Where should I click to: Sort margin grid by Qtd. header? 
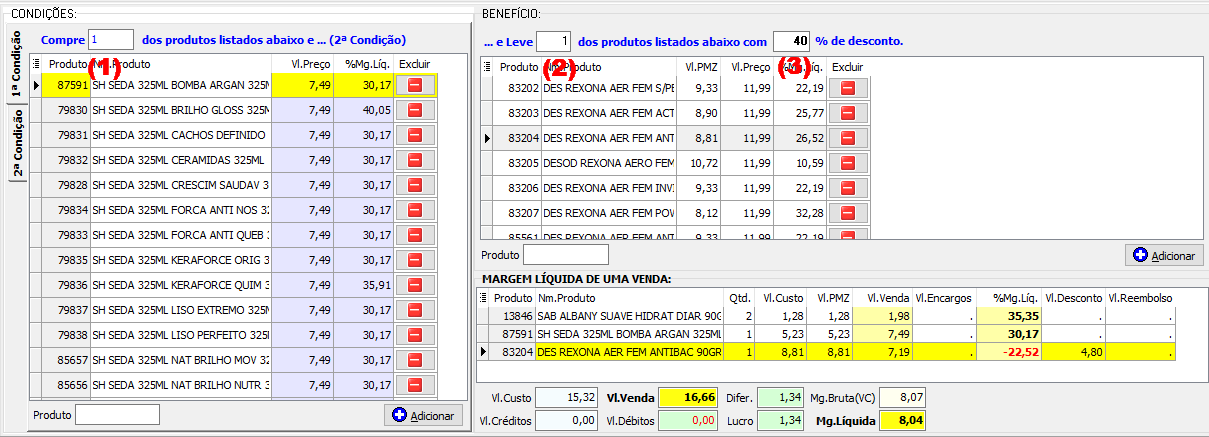point(737,297)
